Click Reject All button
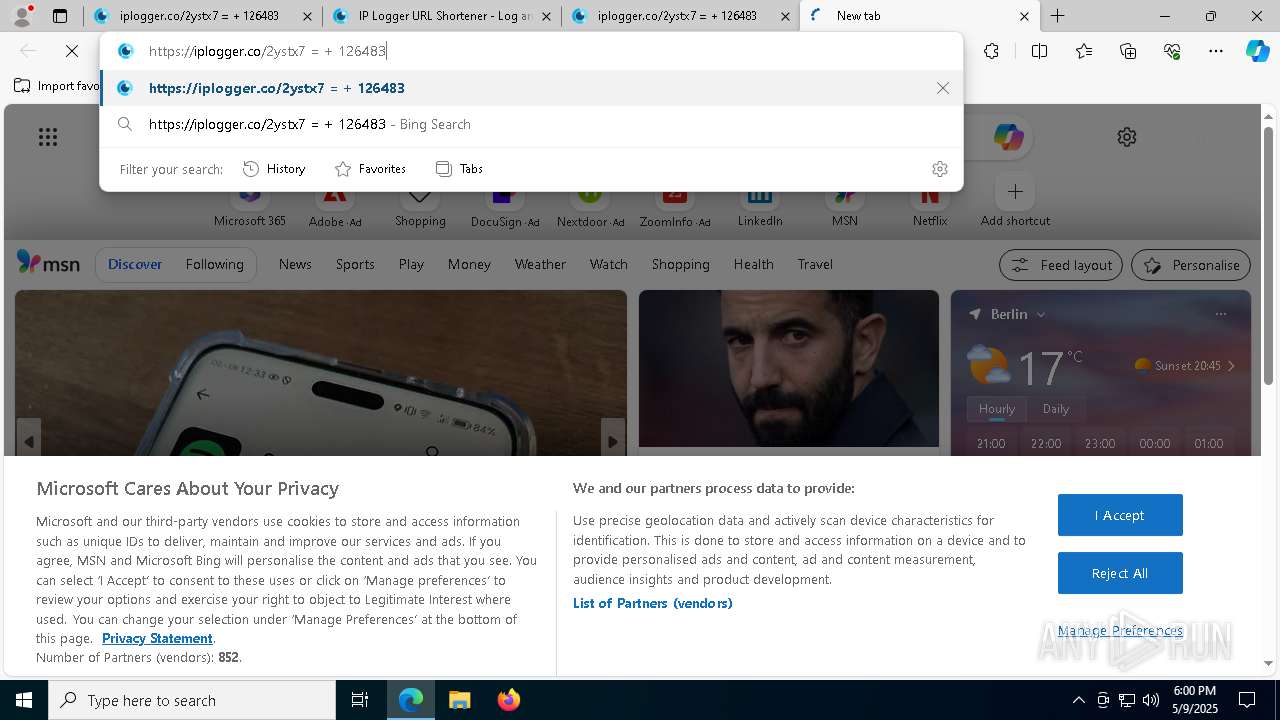This screenshot has height=720, width=1280. (1120, 573)
